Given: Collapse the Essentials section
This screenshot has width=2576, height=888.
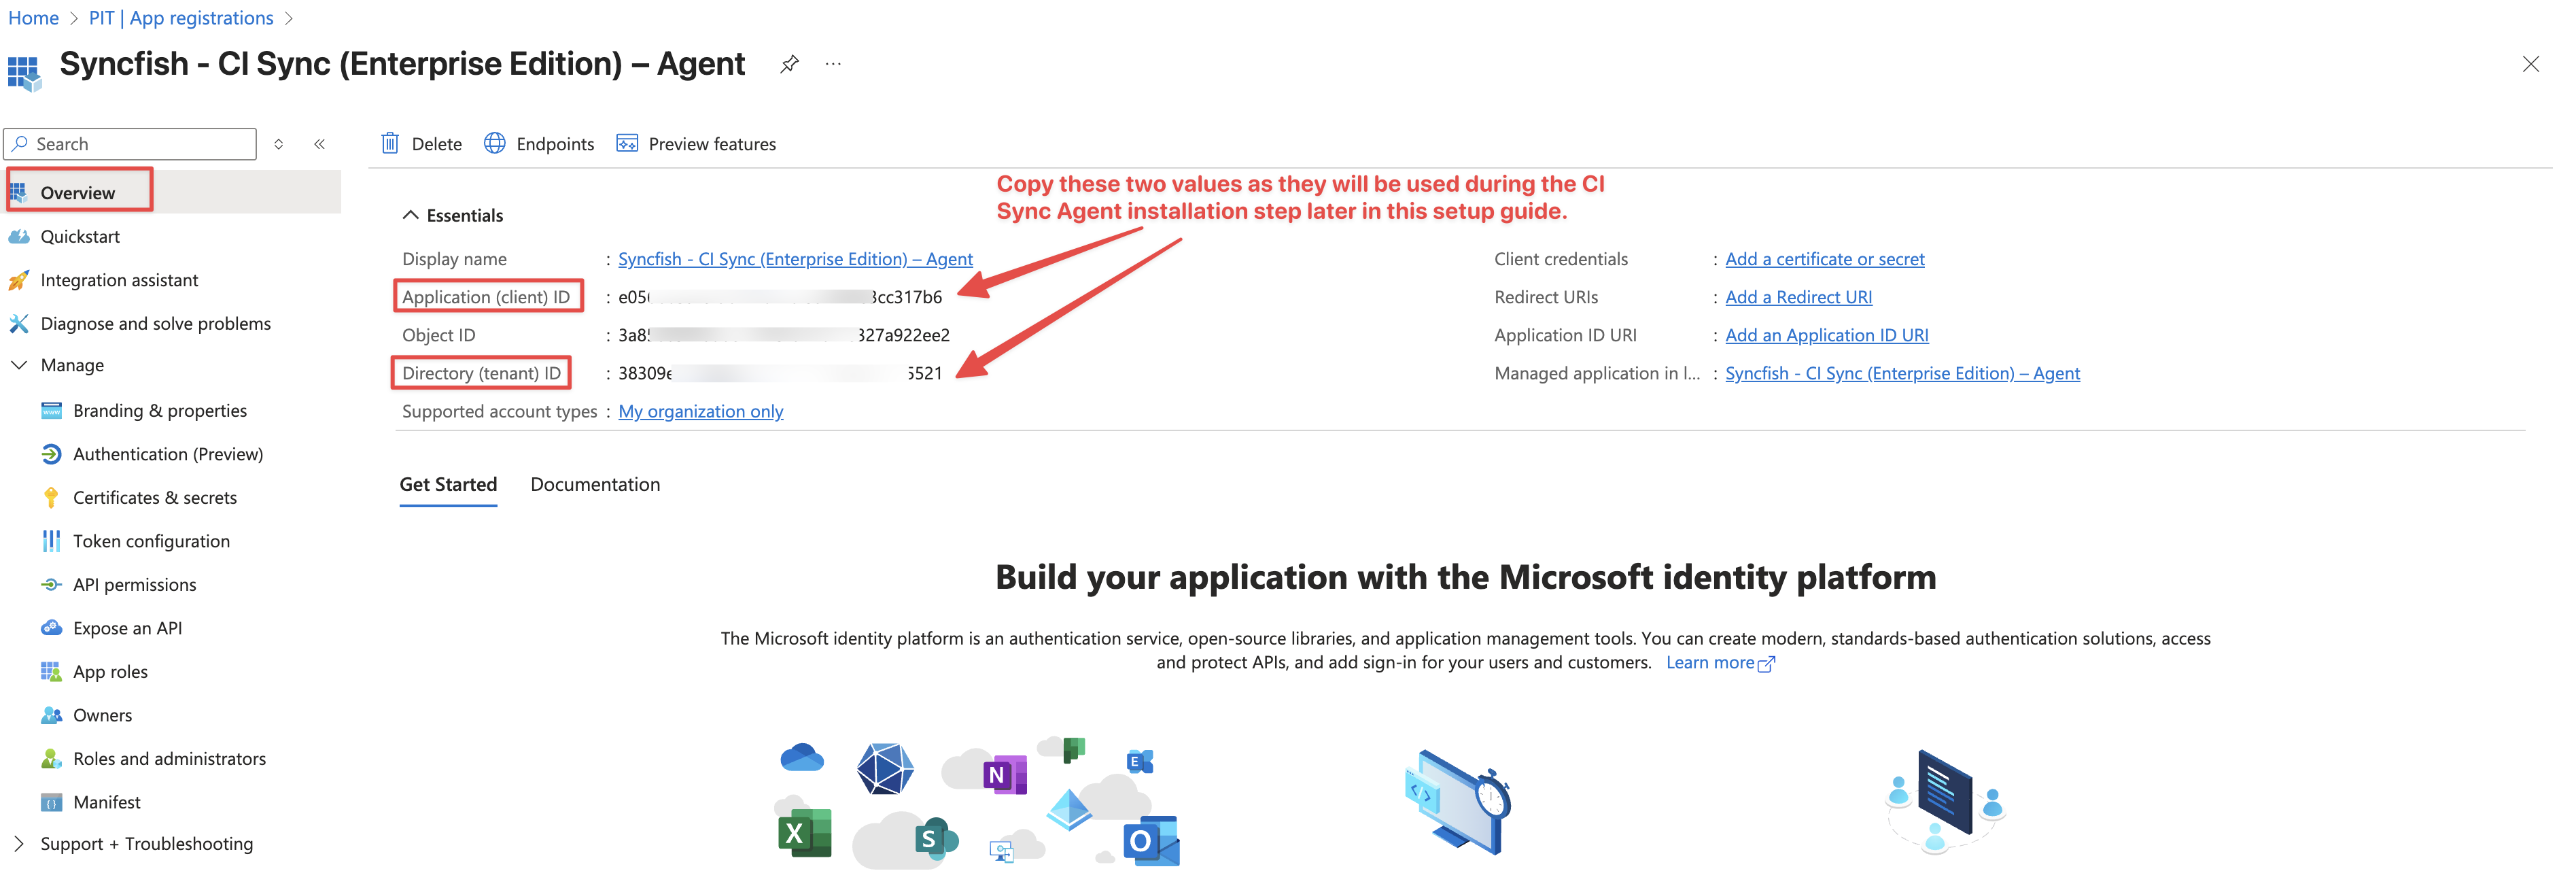Looking at the screenshot, I should (410, 215).
